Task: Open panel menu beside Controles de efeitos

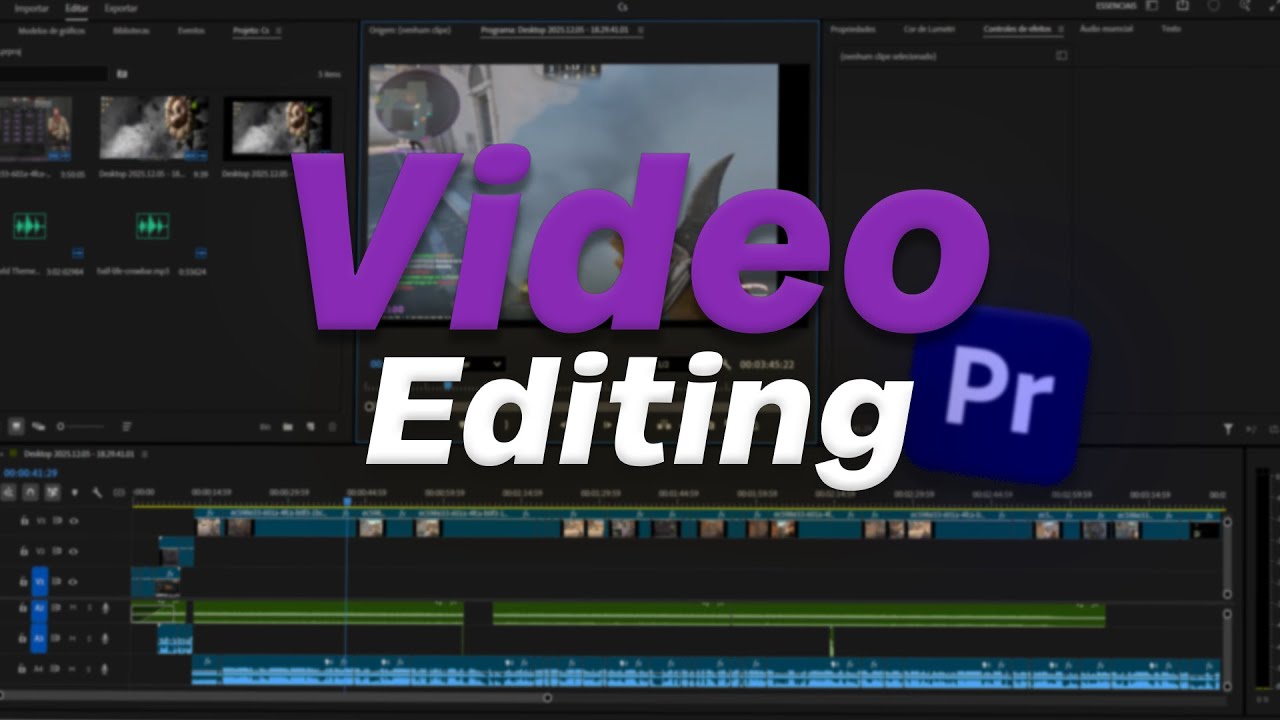Action: click(x=1060, y=30)
